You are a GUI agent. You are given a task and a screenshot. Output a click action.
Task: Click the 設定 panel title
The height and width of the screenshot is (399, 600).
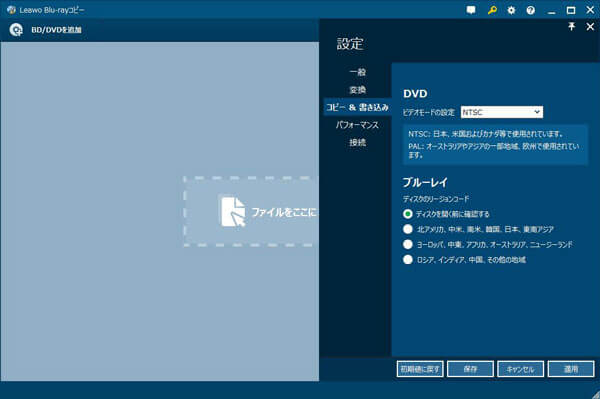pyautogui.click(x=349, y=44)
